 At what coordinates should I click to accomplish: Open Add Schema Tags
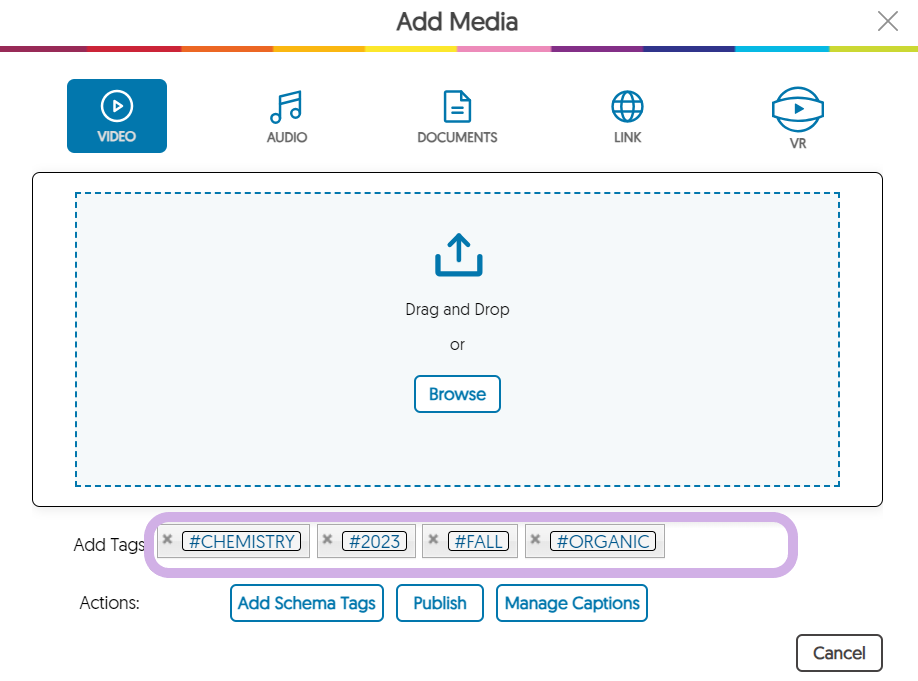tap(307, 603)
